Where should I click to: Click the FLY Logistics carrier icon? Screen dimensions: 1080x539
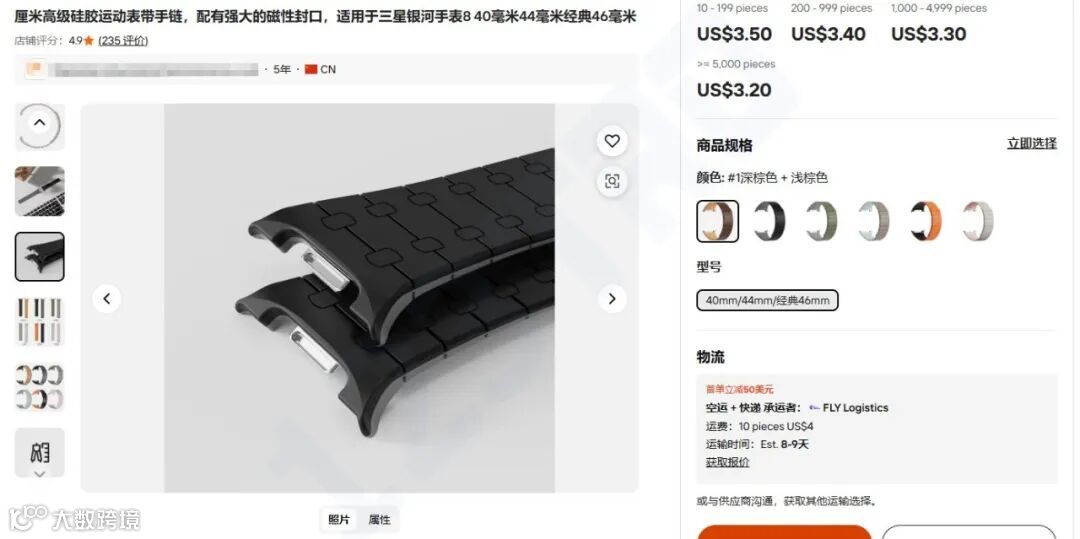[x=814, y=408]
